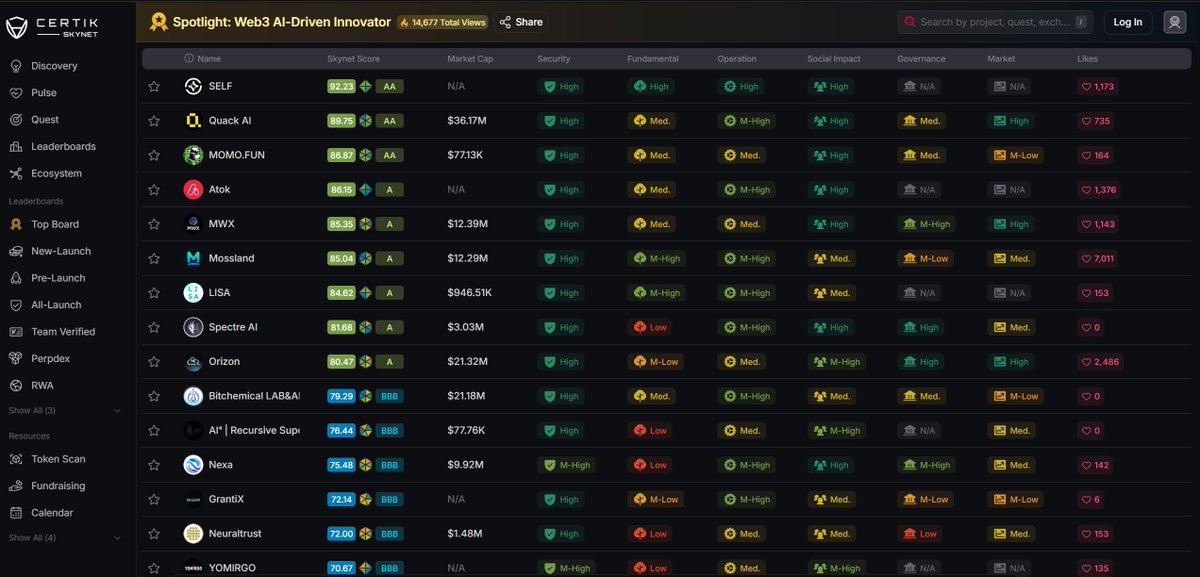The width and height of the screenshot is (1200, 577).
Task: Click the Perpdex sidebar icon
Action: (x=15, y=358)
